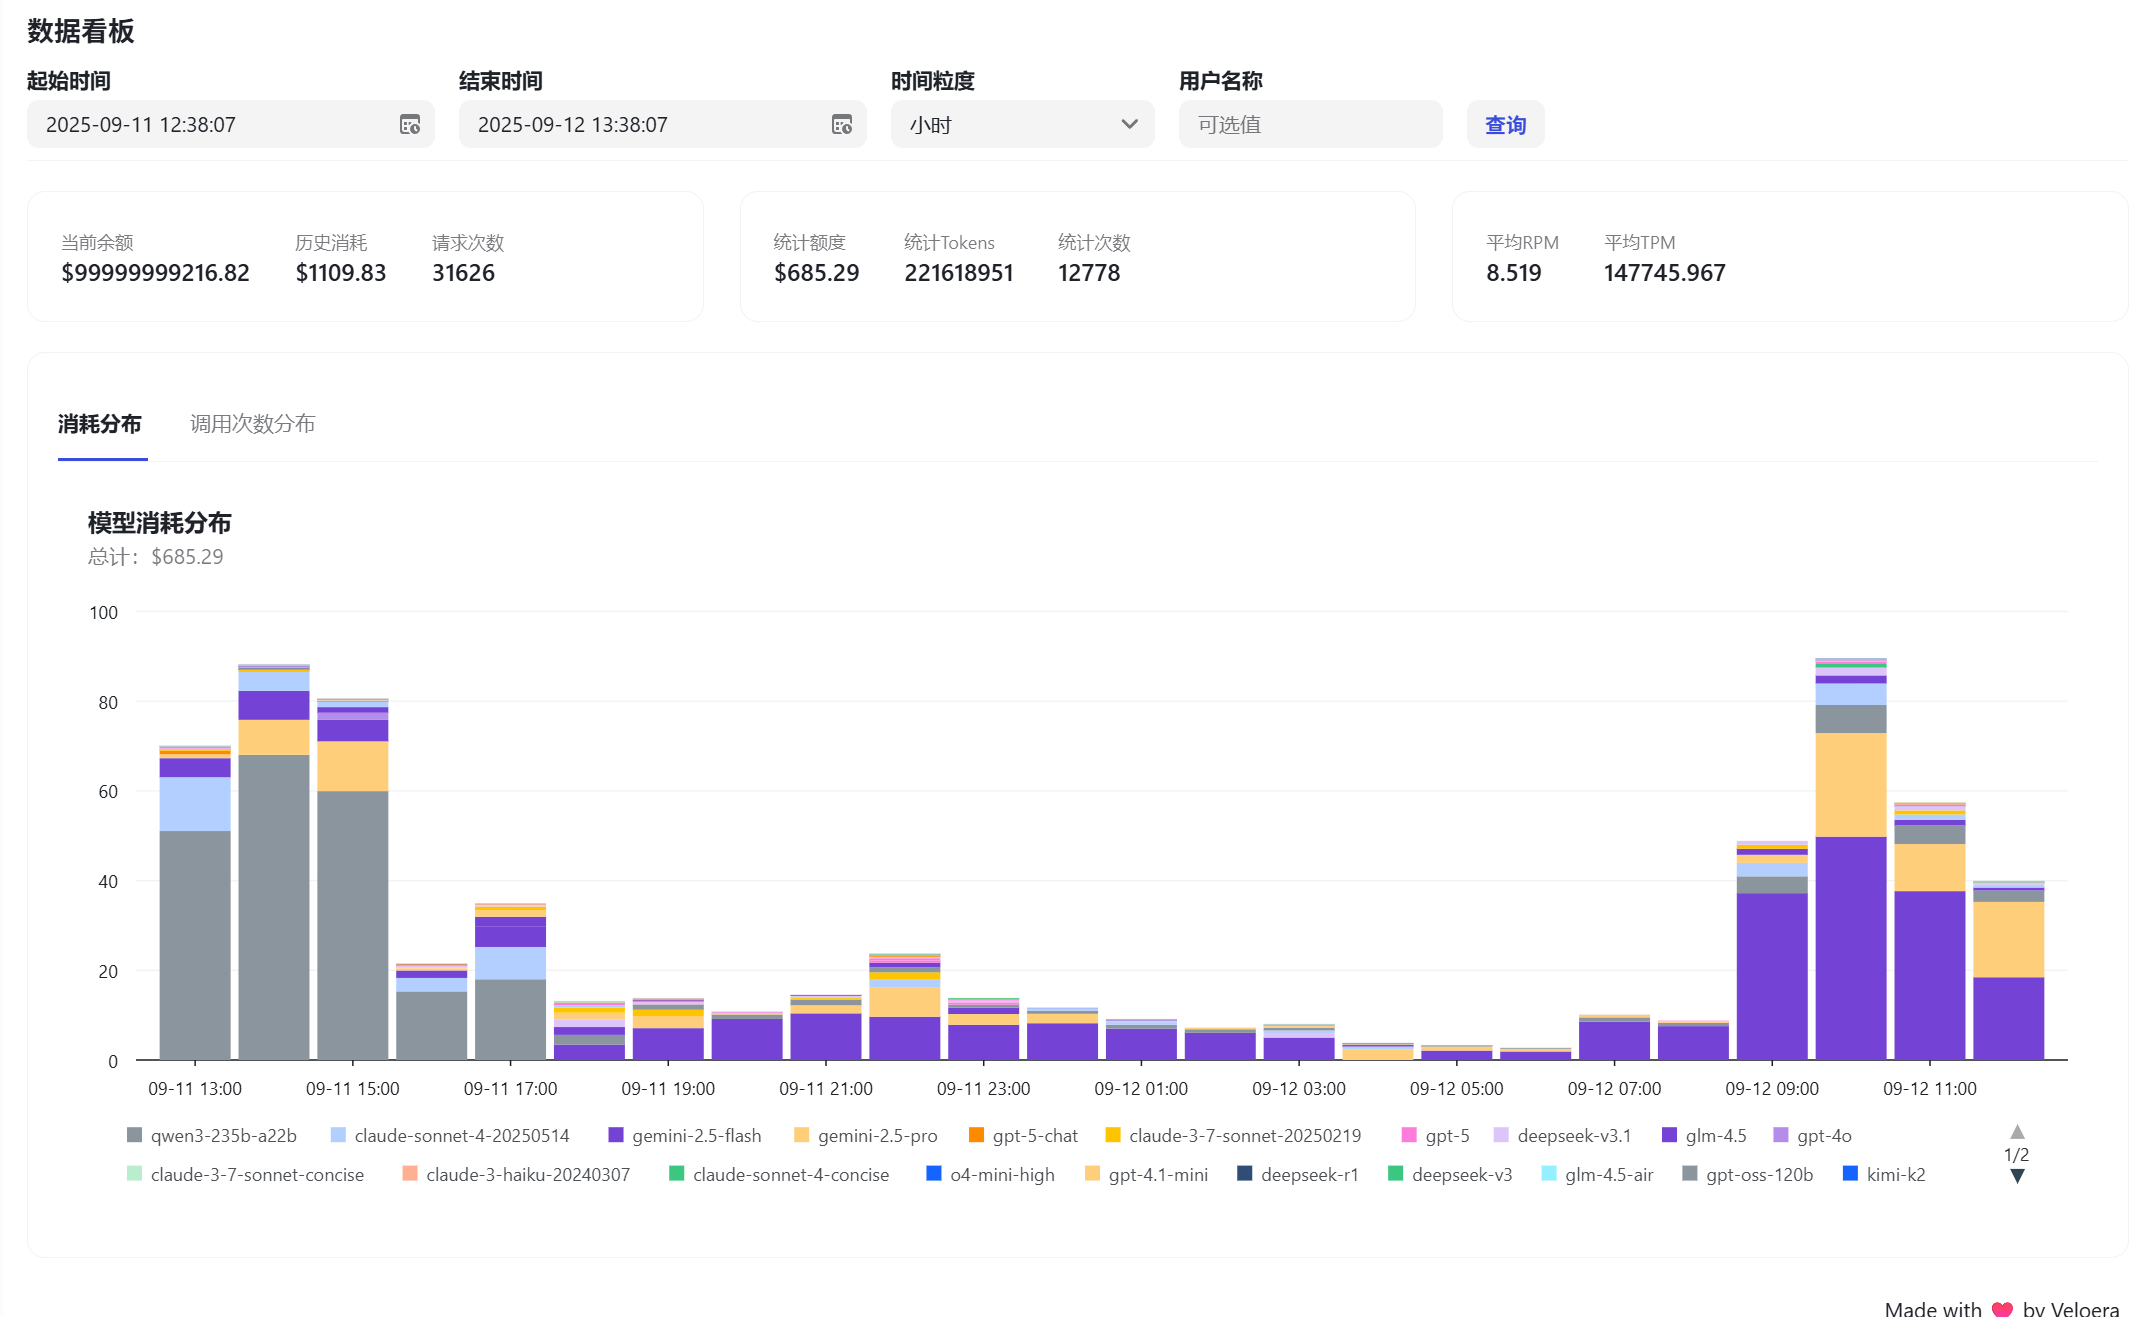Toggle deepseek-r1 legend entry
2151x1317 pixels.
click(1298, 1175)
